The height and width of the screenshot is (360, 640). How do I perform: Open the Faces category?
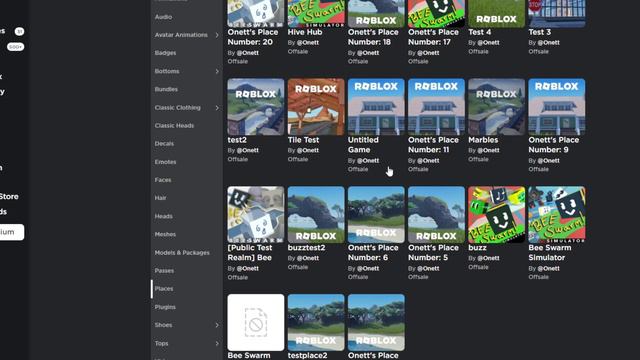(163, 180)
